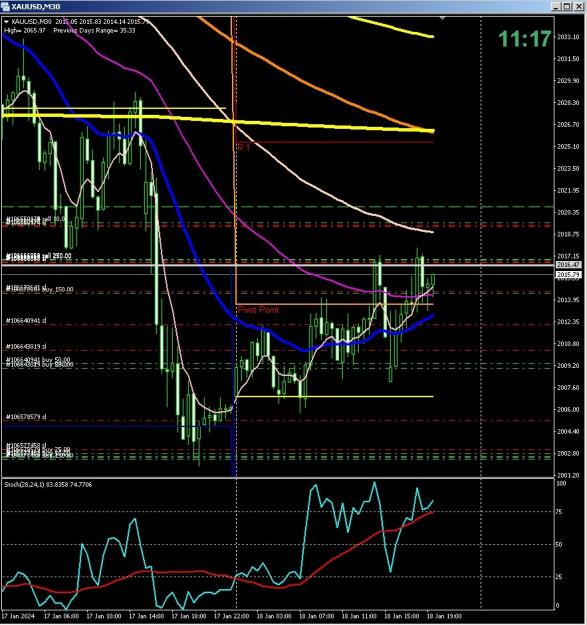
Task: Click the small triangle before XAUUSD,M30 chart header
Action: [6, 22]
